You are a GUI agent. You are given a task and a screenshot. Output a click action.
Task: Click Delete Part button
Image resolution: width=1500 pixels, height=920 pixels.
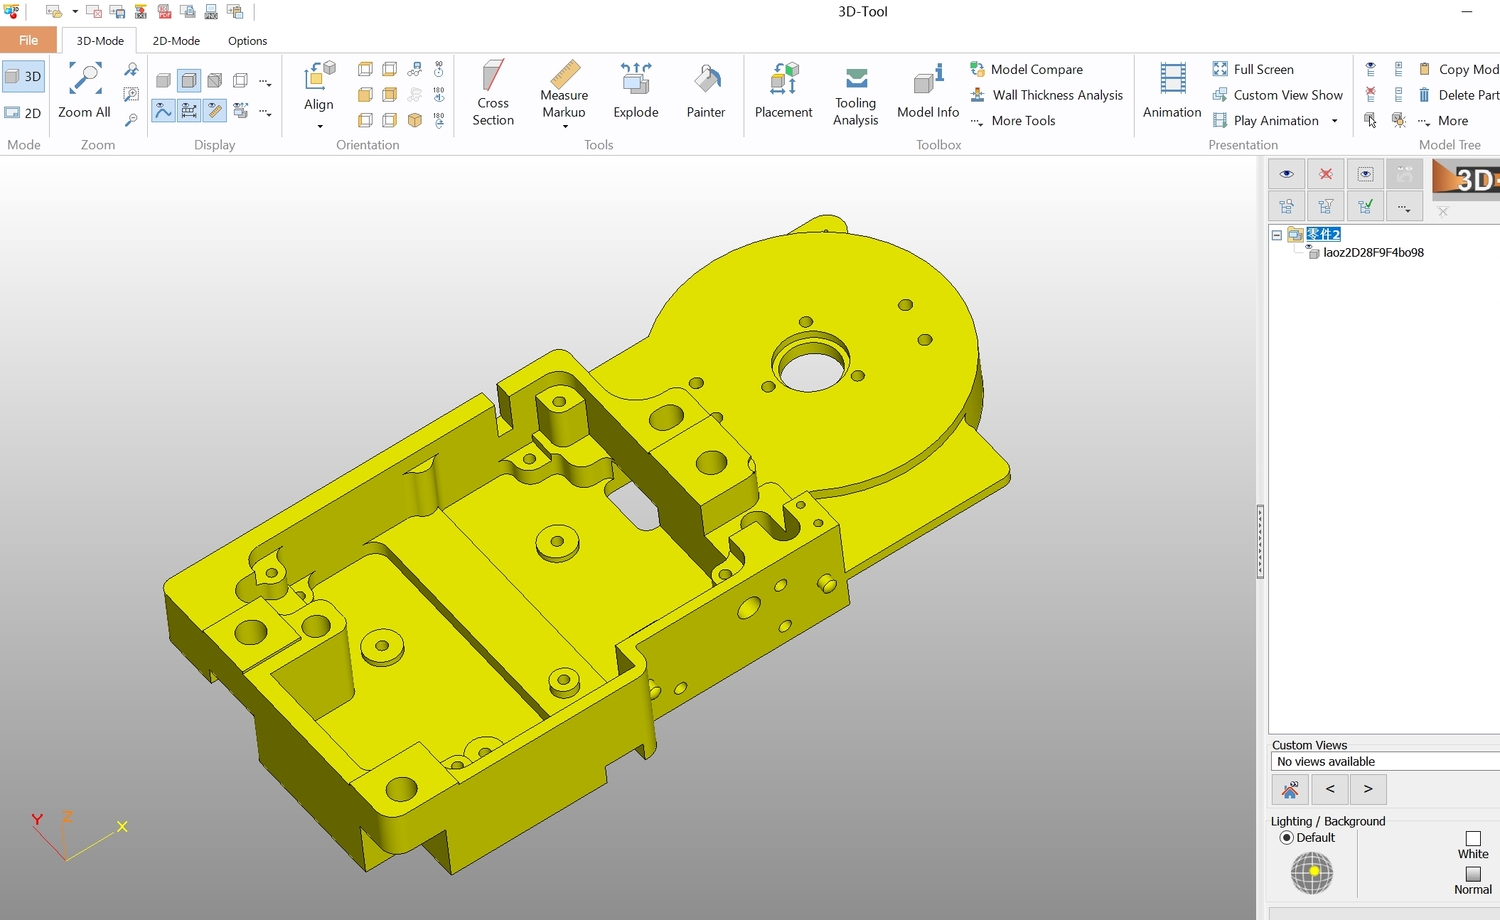click(x=1458, y=95)
